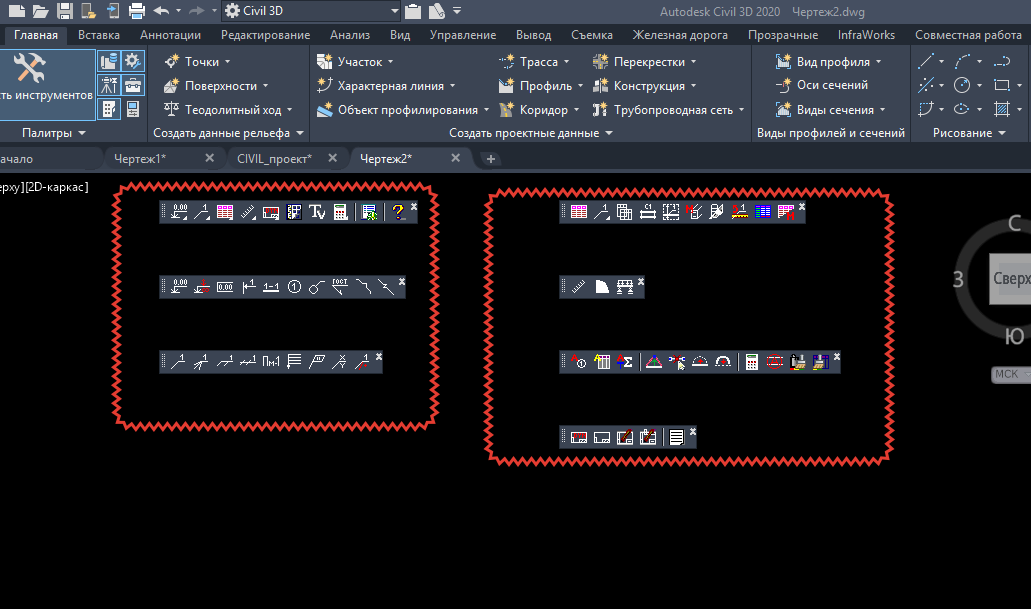Screen dimensions: 1031x609
Task: Click the A with circled 1 icon
Action: tap(579, 362)
